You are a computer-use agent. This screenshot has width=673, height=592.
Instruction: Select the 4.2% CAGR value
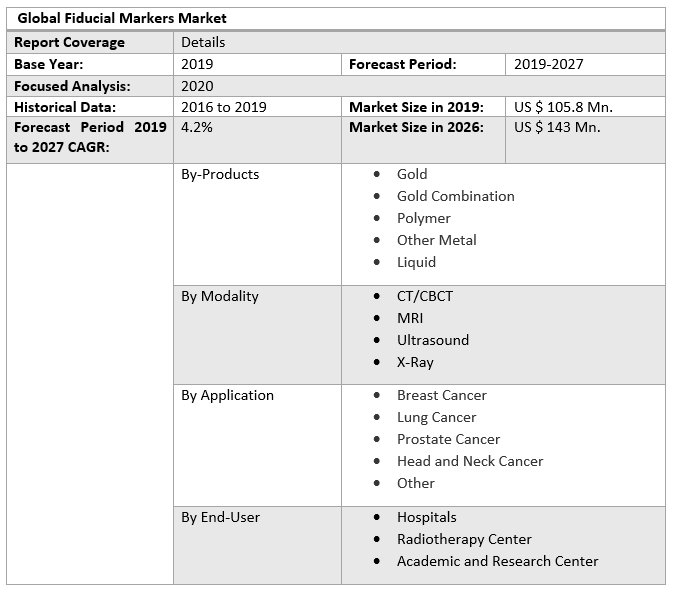coord(197,127)
